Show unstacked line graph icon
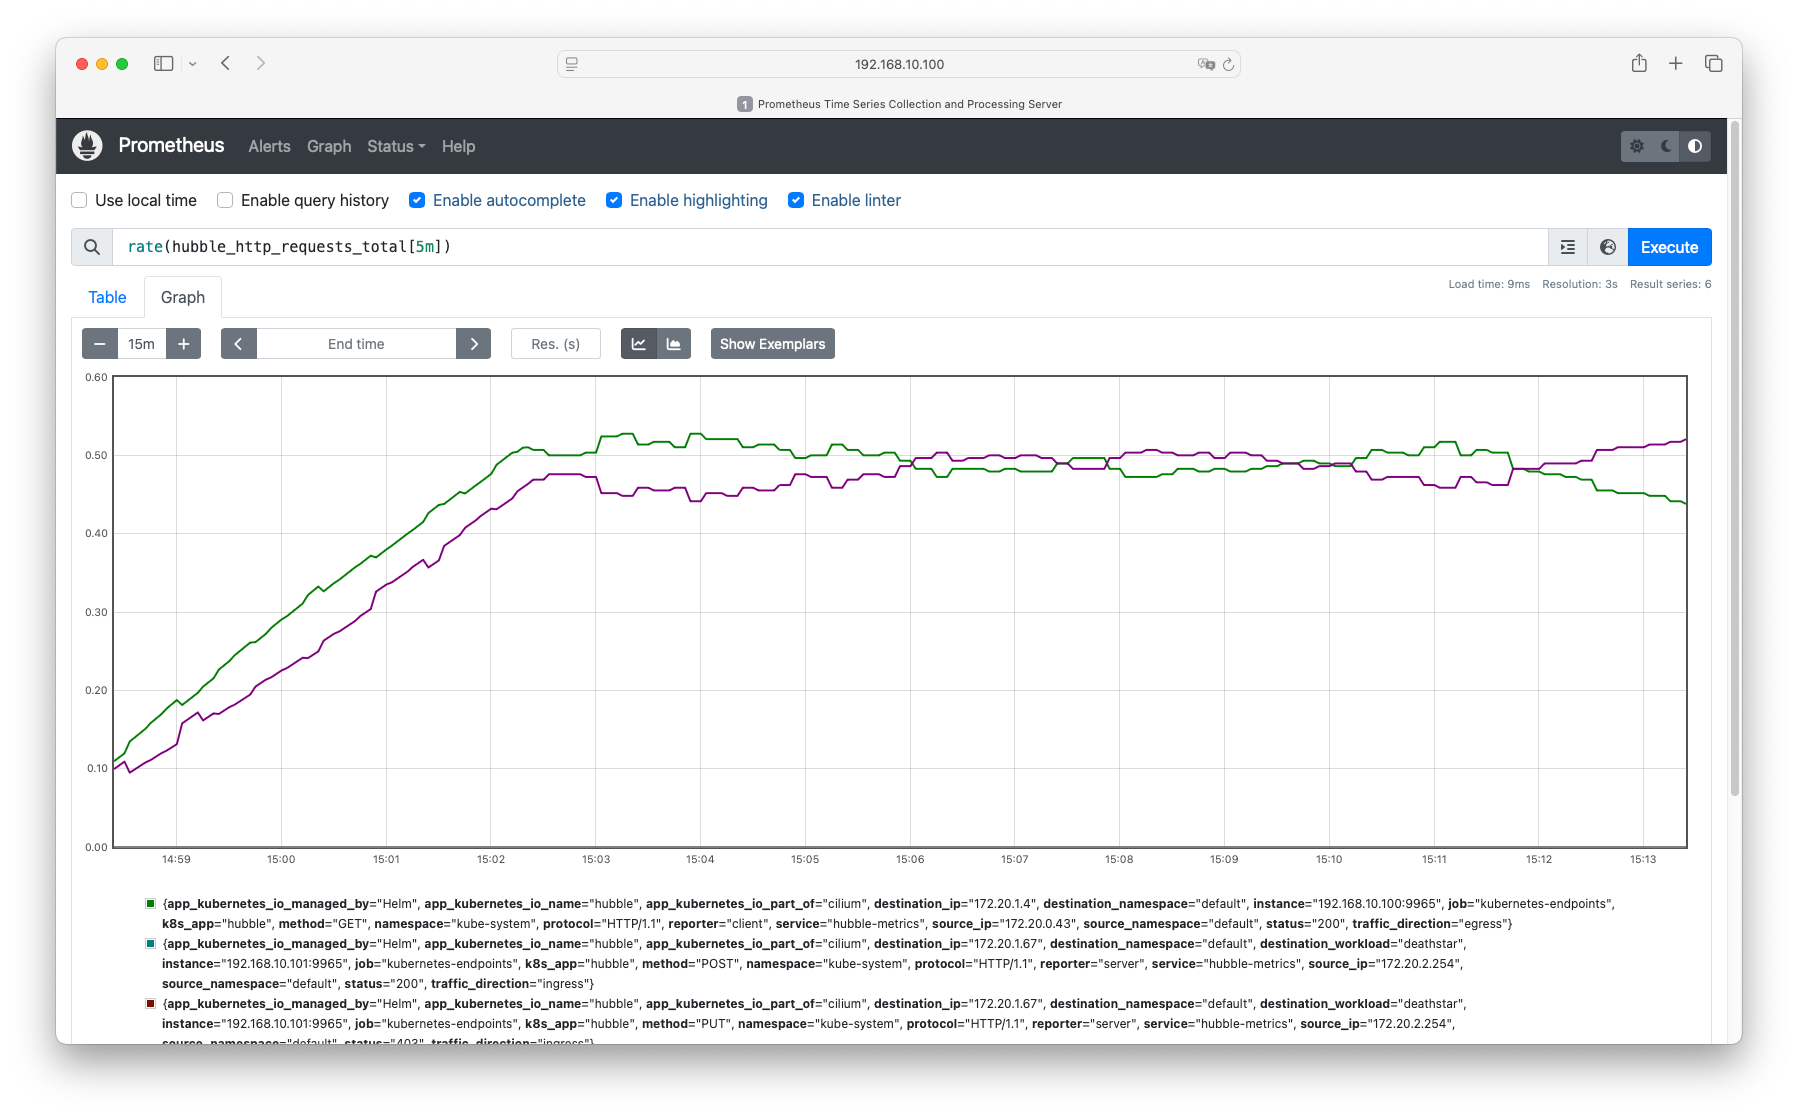The height and width of the screenshot is (1118, 1798). click(639, 344)
